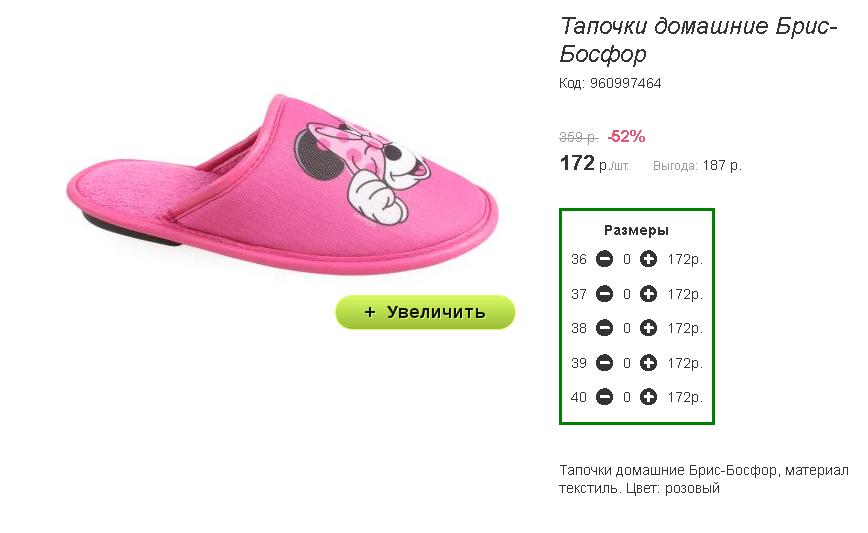Click the green Увеличить button
The width and height of the screenshot is (868, 533).
pos(425,312)
